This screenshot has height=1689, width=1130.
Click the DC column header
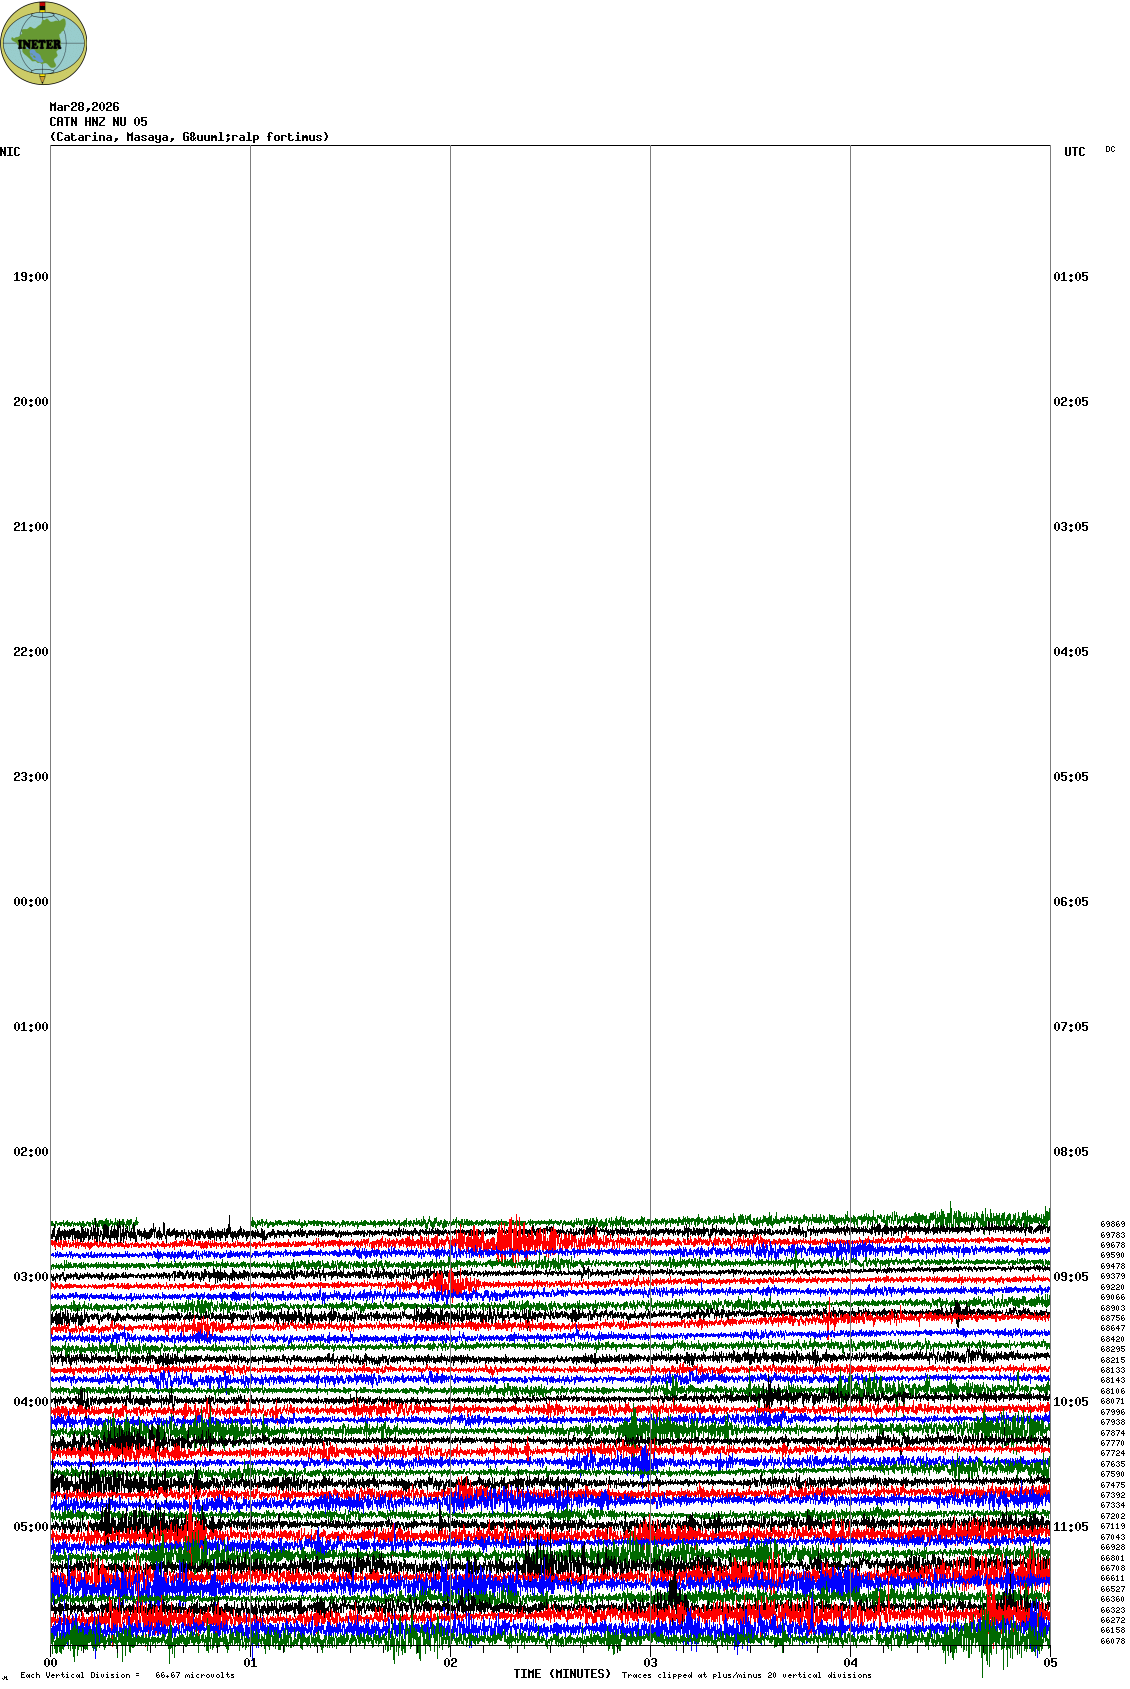click(x=1110, y=150)
